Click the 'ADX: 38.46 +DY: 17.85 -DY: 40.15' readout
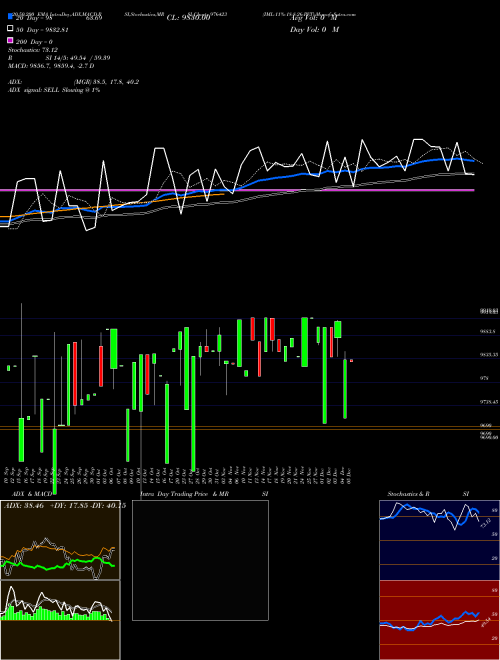Viewport: 500px width, 660px height. pyautogui.click(x=65, y=506)
